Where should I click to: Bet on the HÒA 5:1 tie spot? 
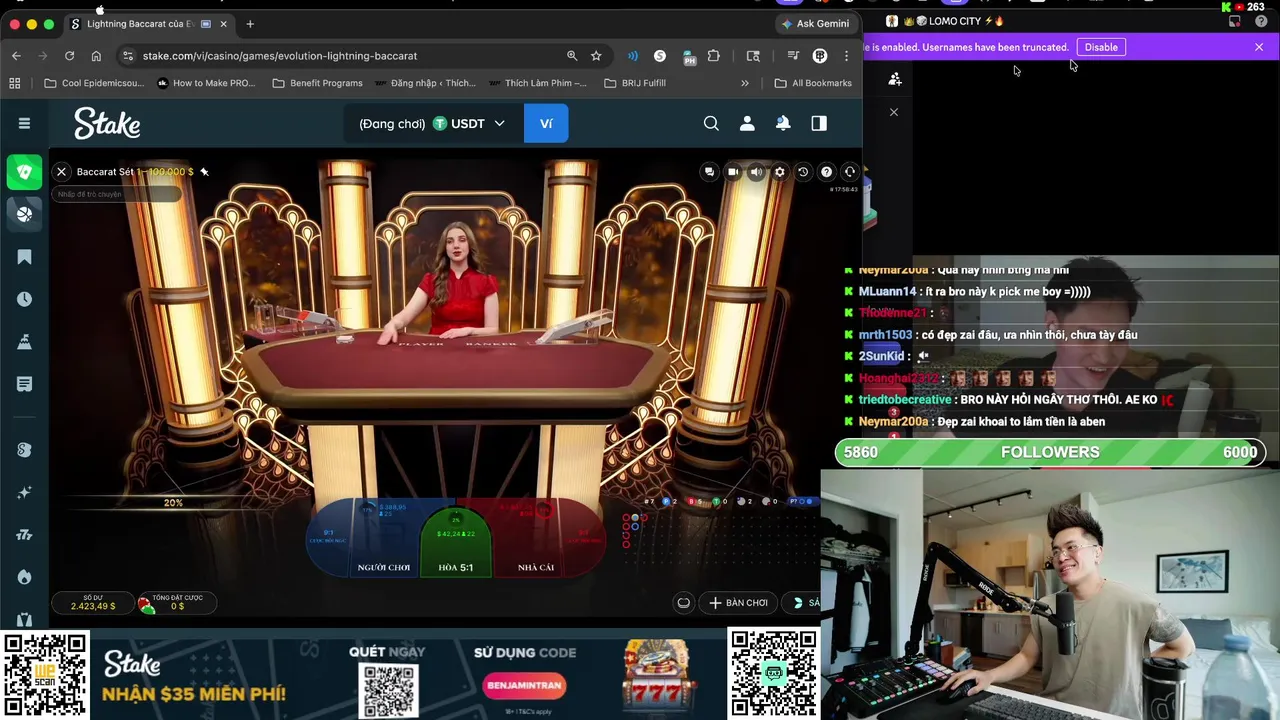click(x=455, y=543)
